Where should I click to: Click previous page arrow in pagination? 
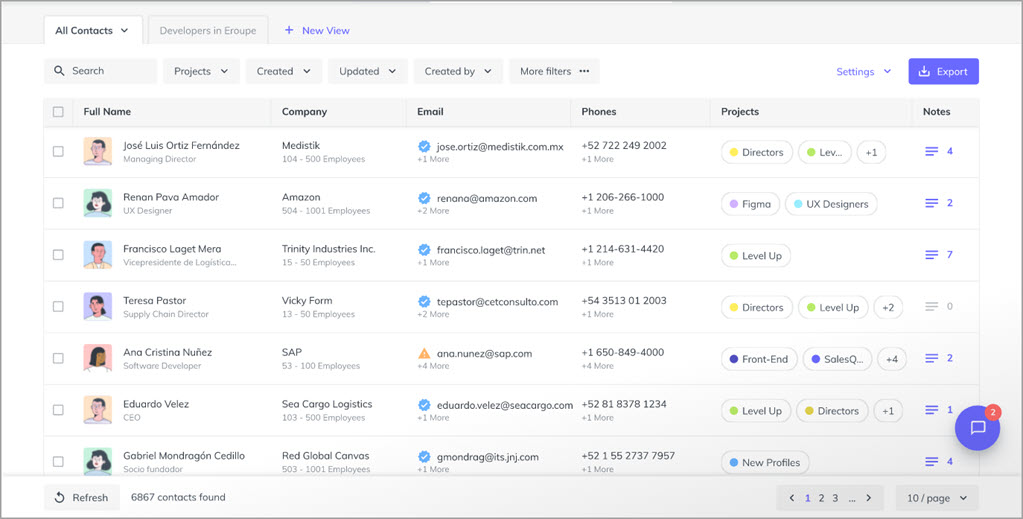click(792, 498)
